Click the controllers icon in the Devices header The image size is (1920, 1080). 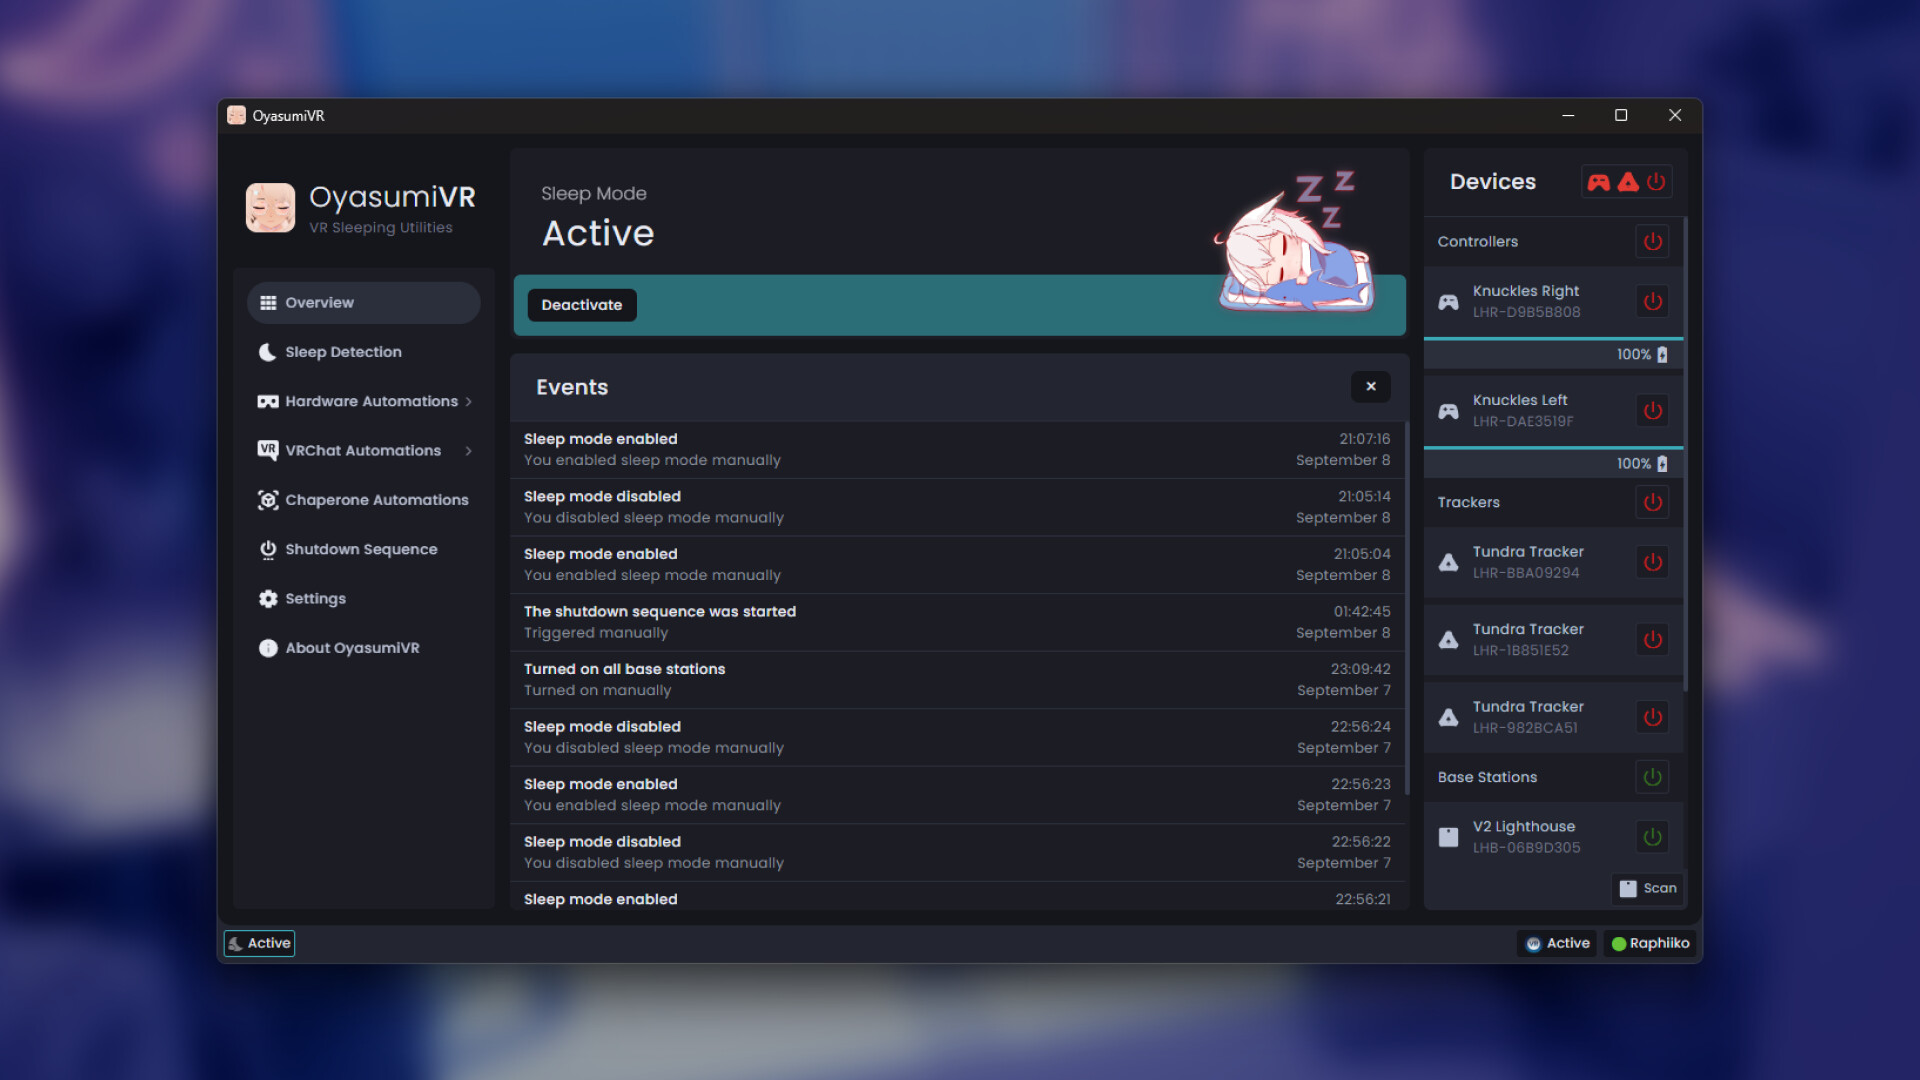[1597, 181]
